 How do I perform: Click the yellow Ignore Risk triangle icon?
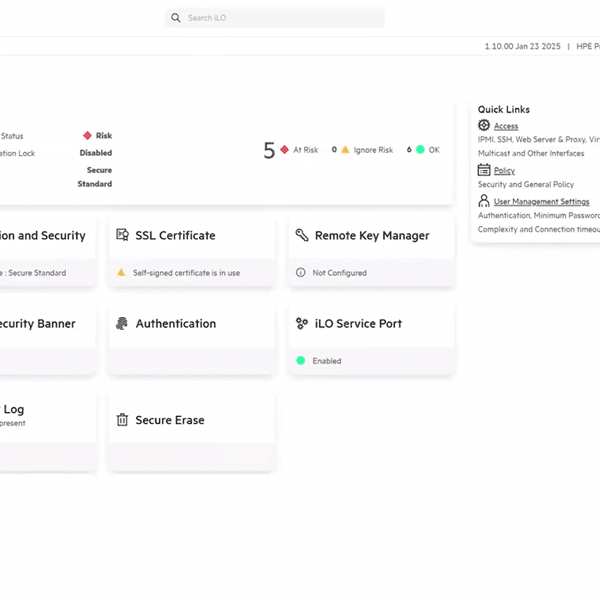point(345,149)
